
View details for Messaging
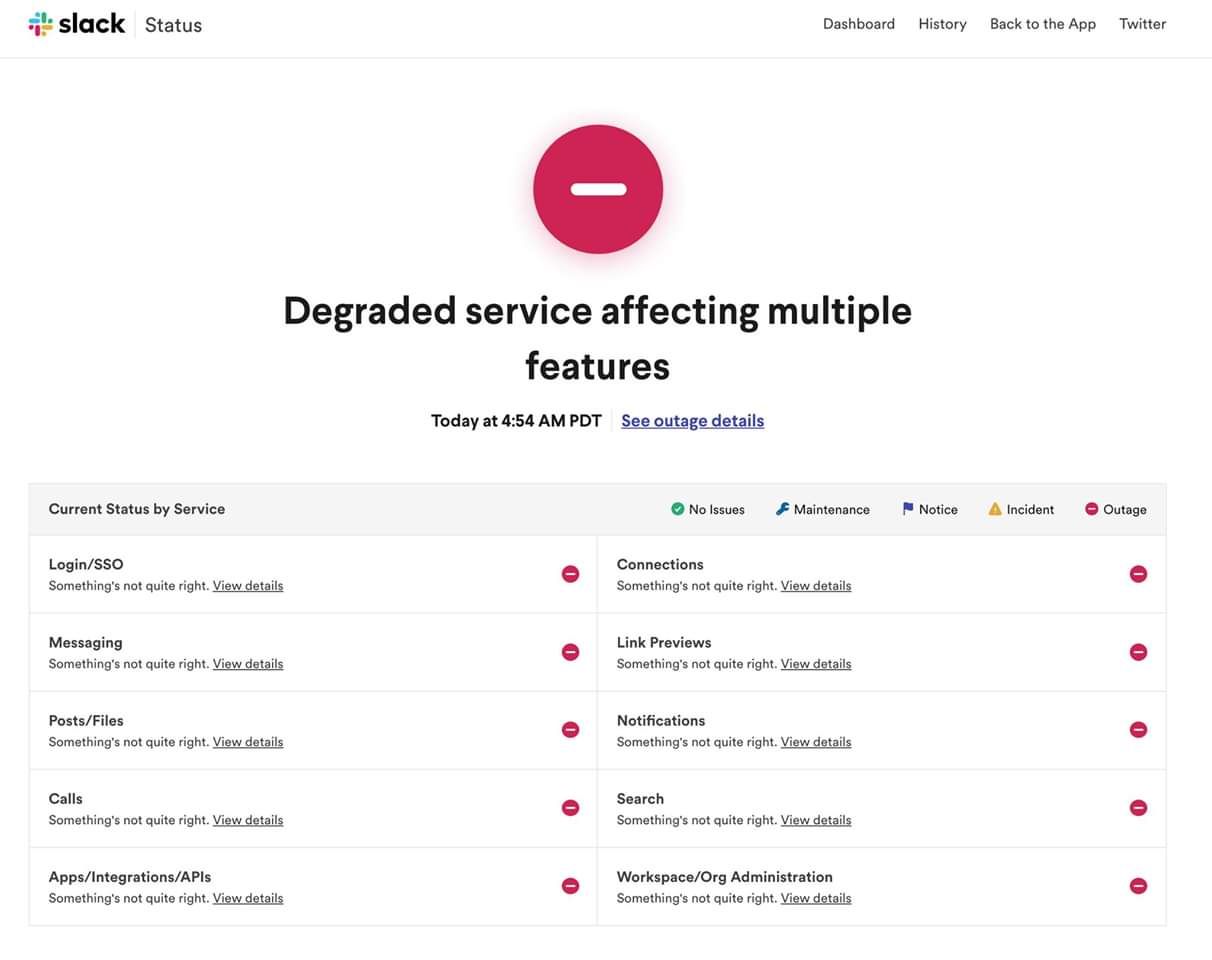(248, 664)
